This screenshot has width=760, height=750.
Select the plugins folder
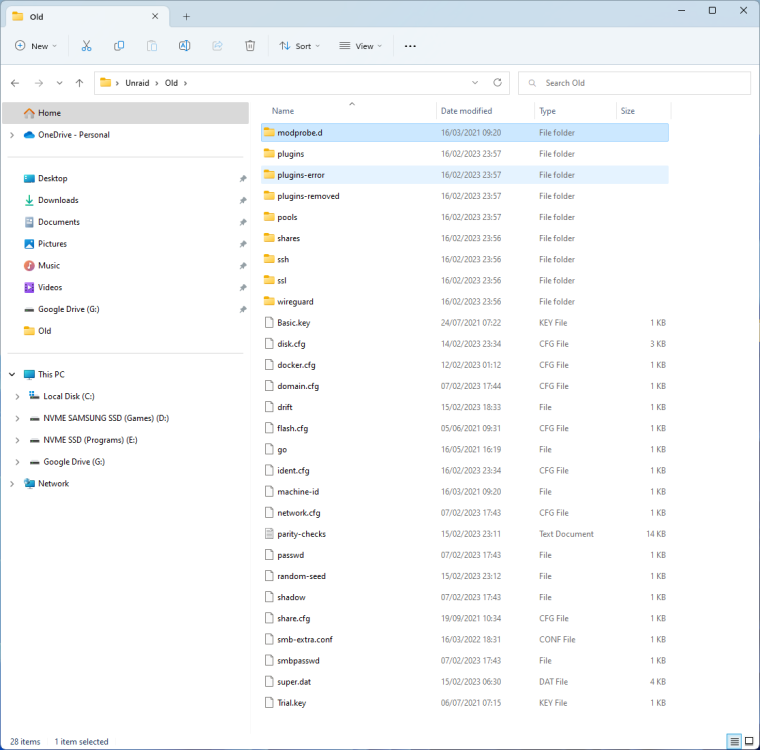tap(465, 154)
